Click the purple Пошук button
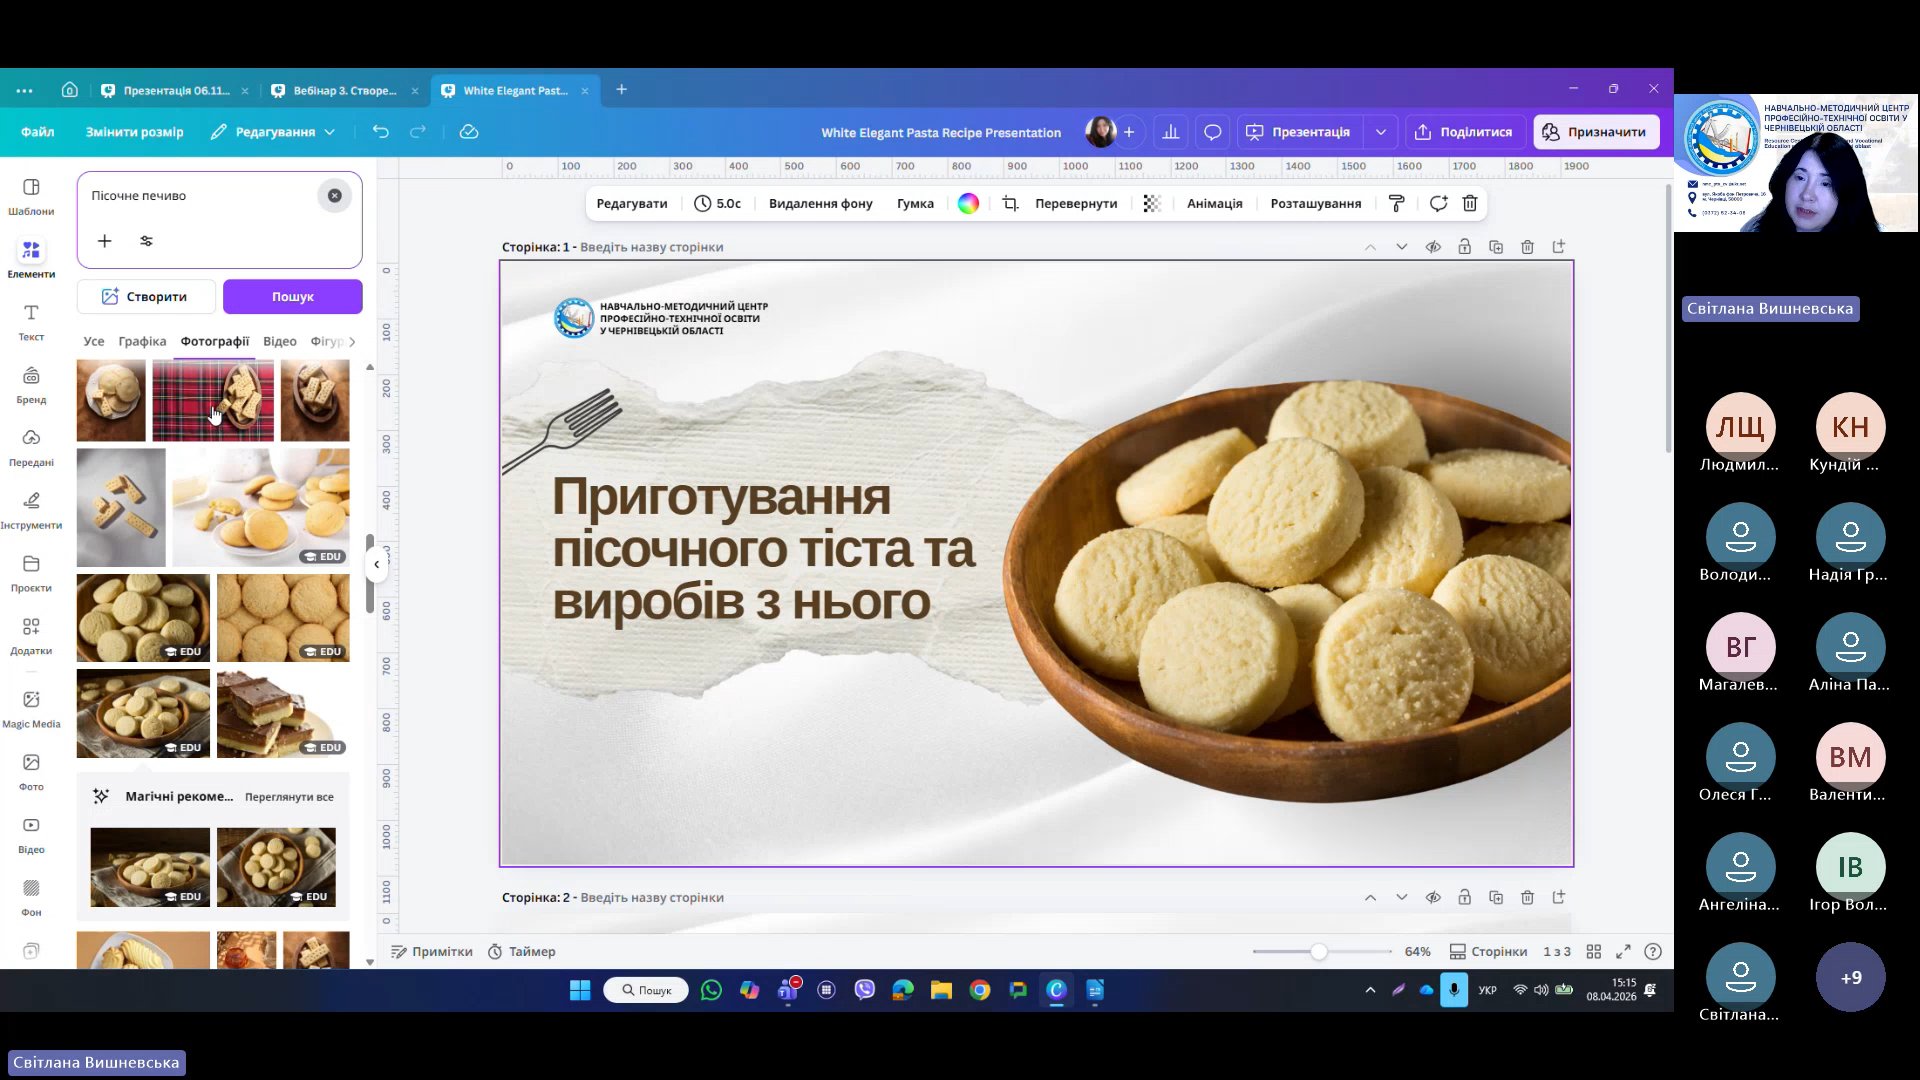 [x=292, y=297]
